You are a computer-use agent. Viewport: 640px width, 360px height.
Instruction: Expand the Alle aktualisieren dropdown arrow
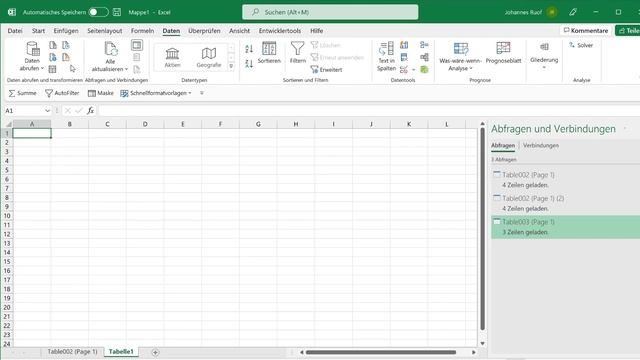pos(126,69)
